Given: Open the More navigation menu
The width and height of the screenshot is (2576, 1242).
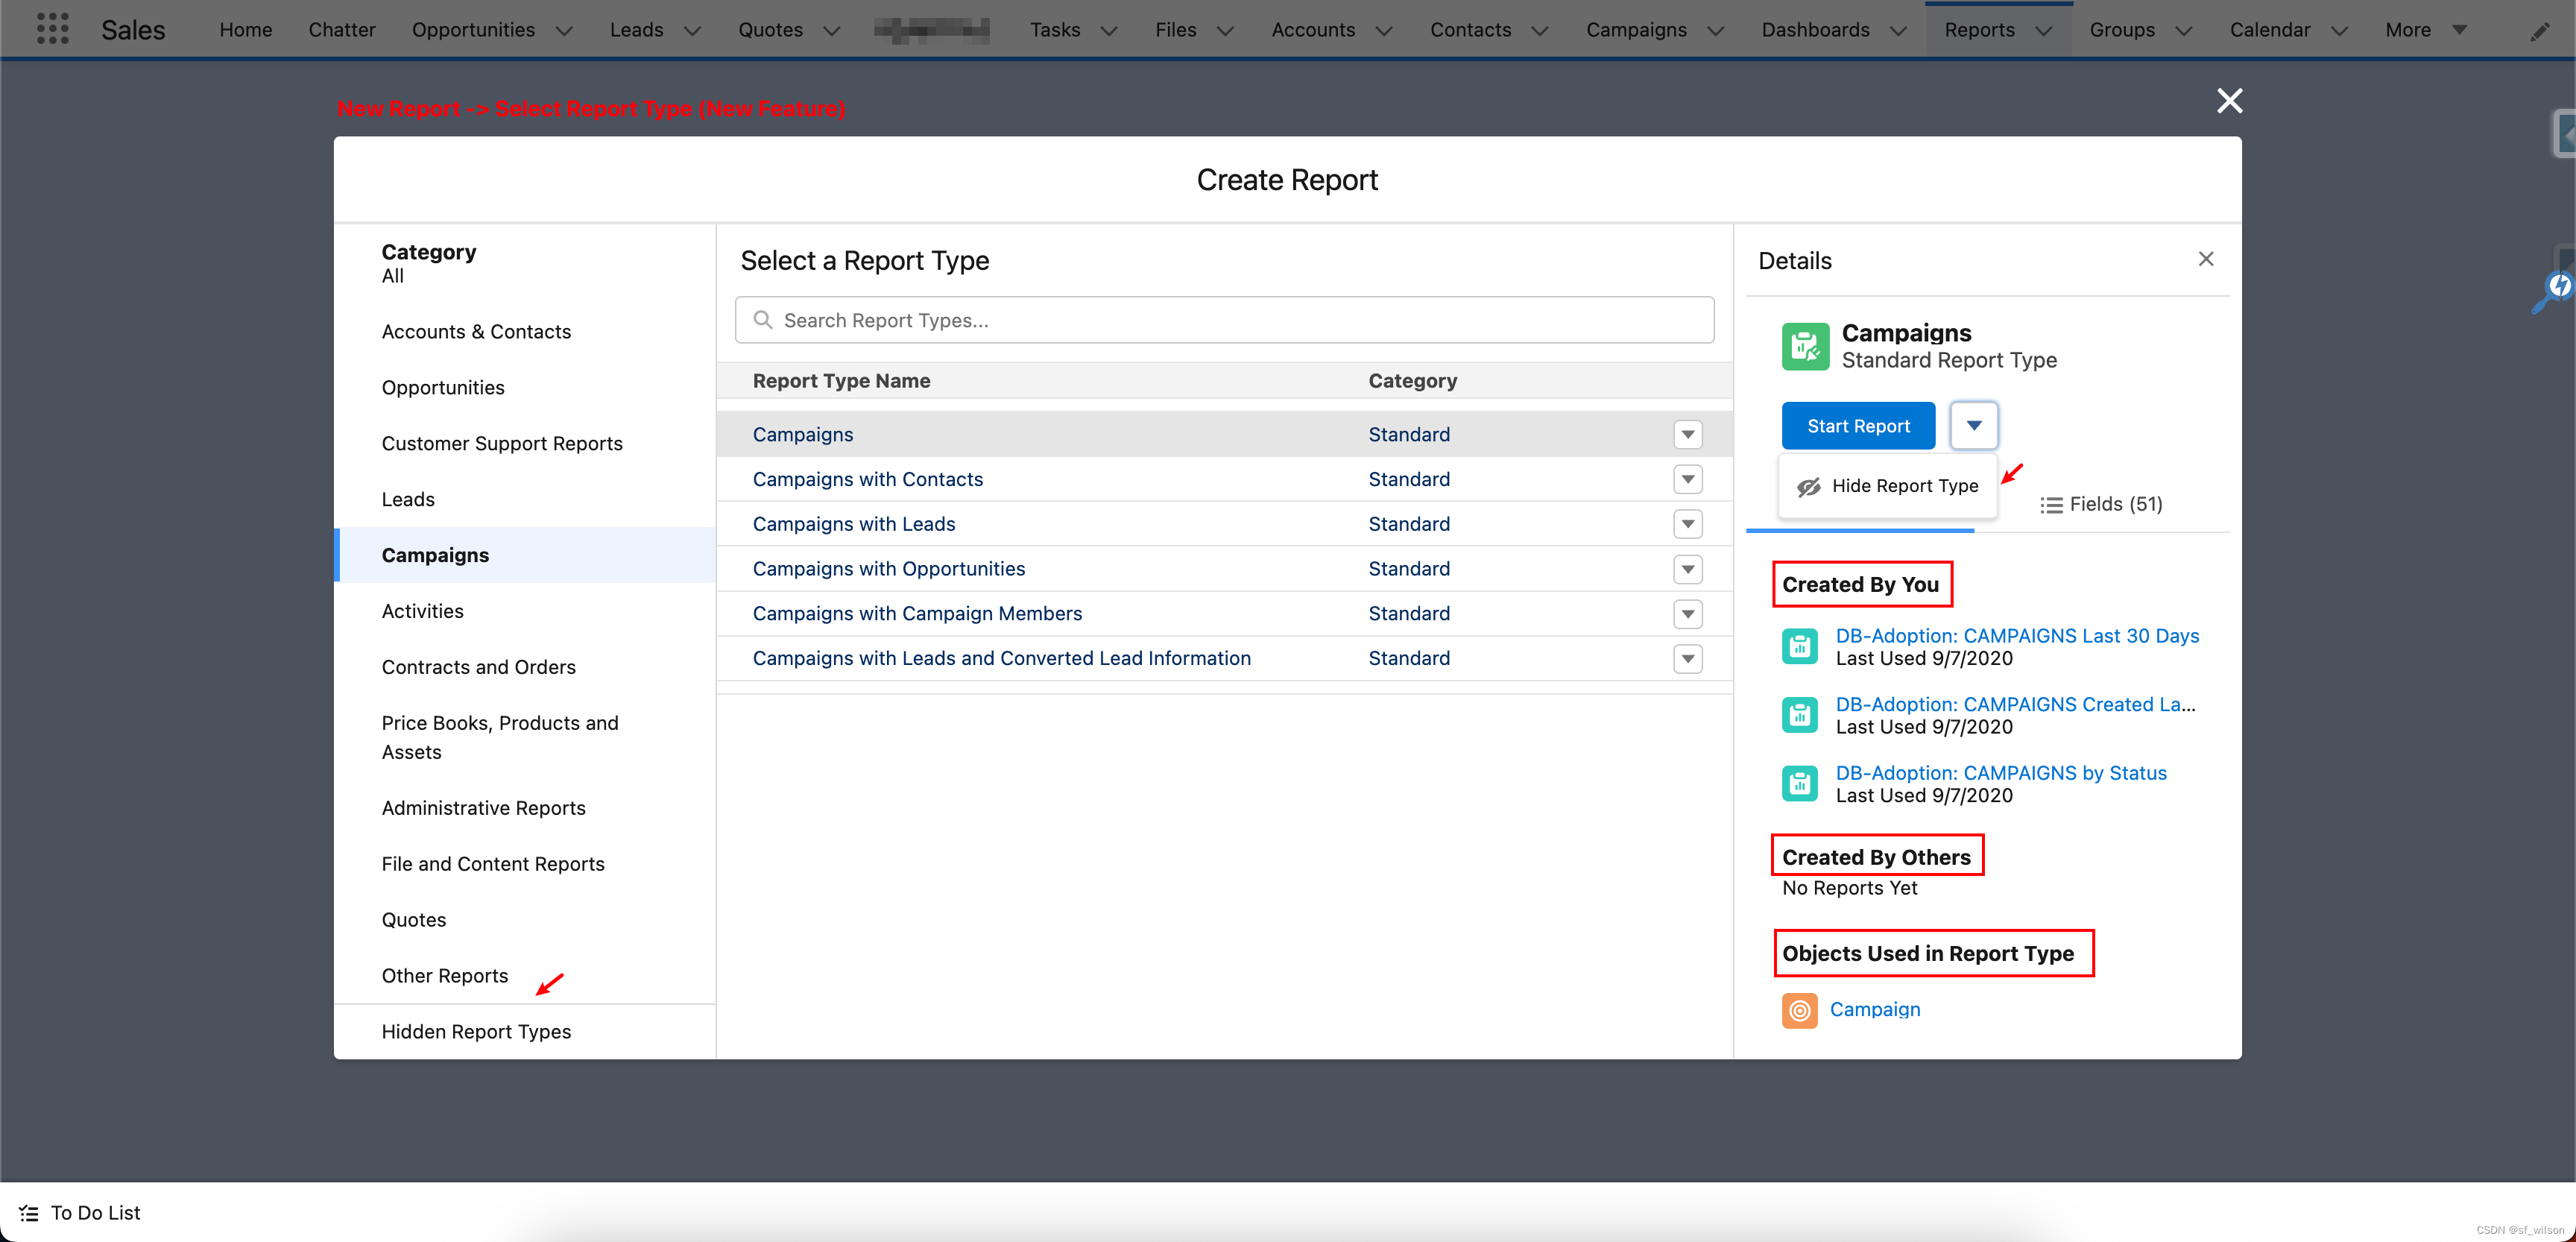Looking at the screenshot, I should [x=2425, y=30].
